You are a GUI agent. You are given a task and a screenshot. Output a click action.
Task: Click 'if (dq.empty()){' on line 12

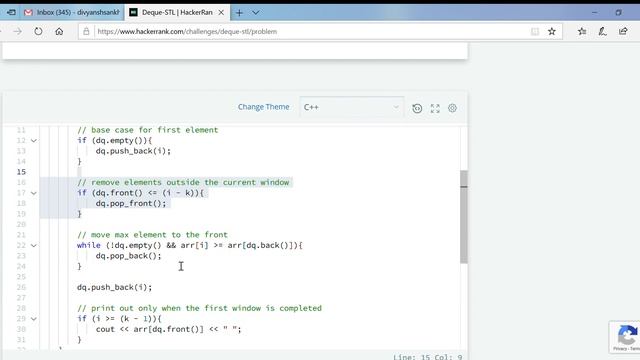tap(115, 140)
